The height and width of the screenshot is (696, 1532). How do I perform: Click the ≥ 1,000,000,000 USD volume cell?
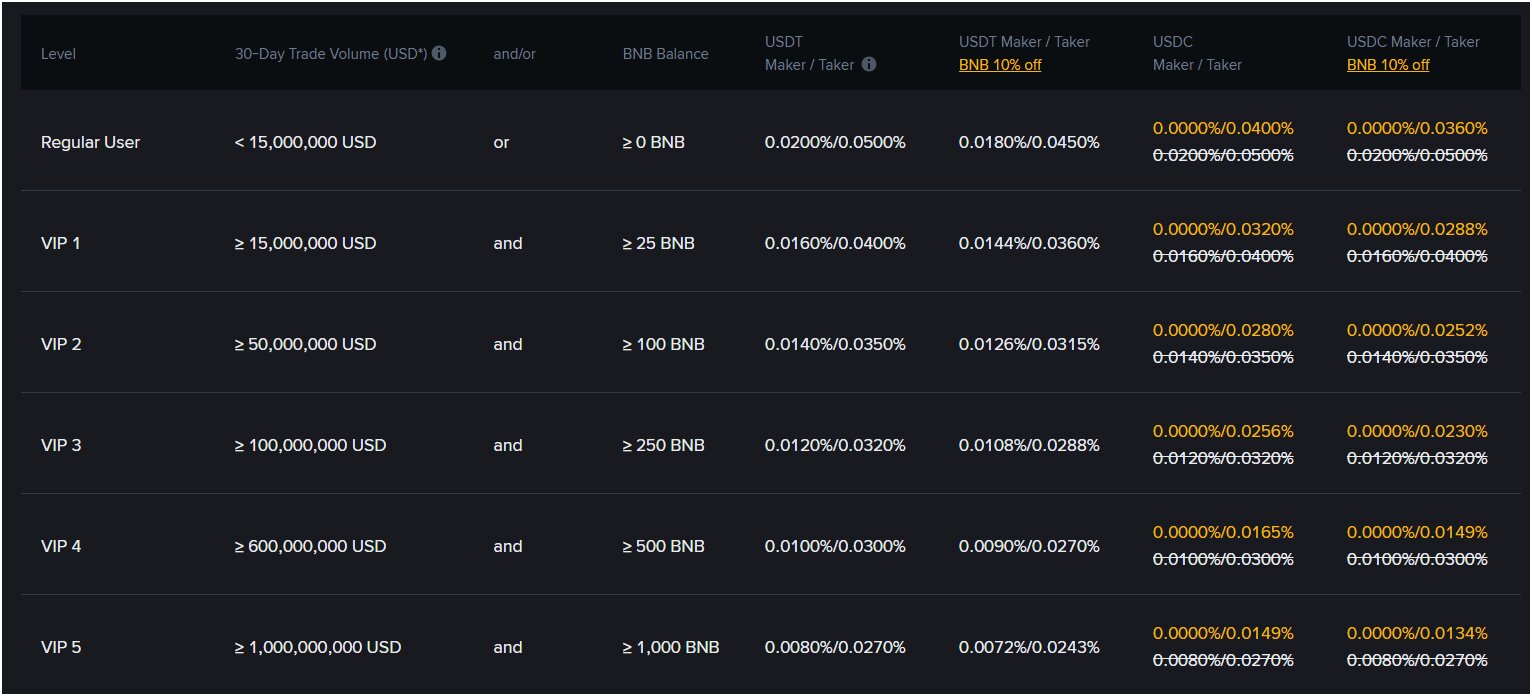(x=318, y=647)
